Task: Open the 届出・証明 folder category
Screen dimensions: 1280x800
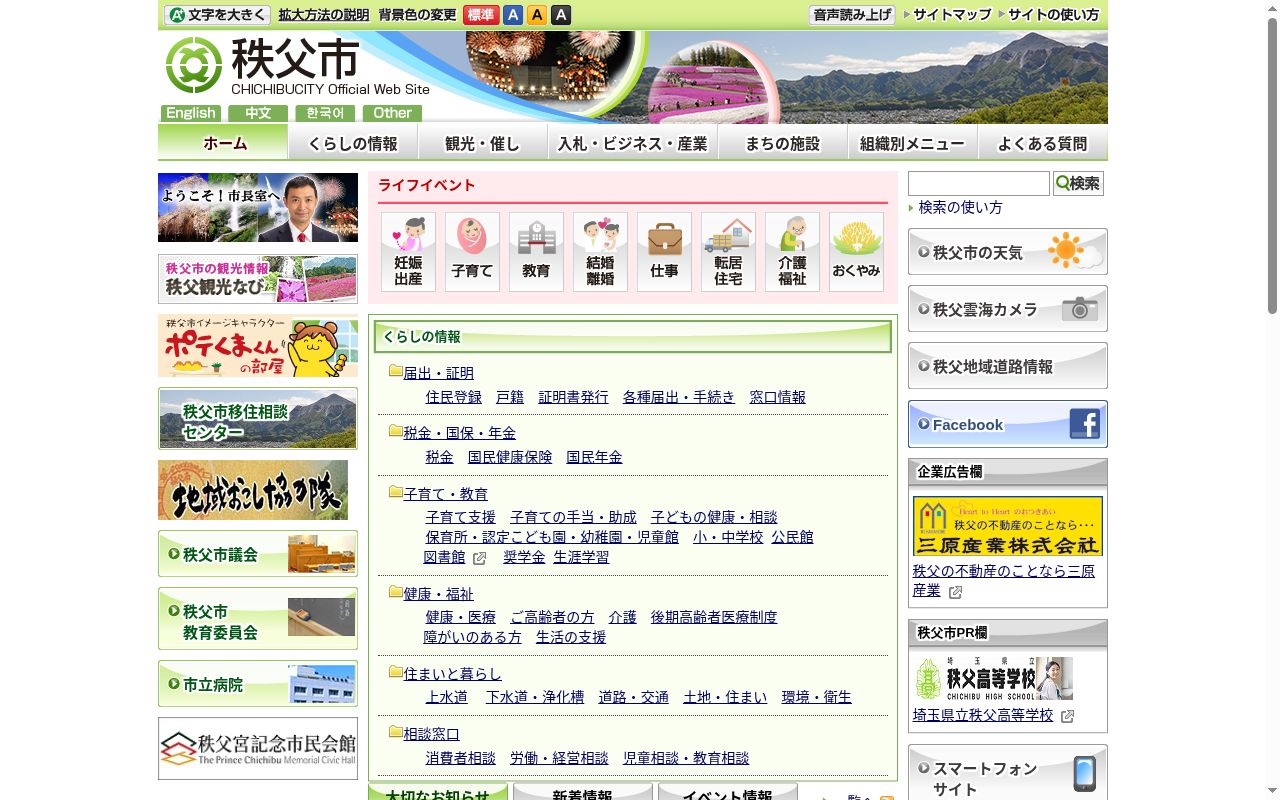Action: tap(438, 373)
